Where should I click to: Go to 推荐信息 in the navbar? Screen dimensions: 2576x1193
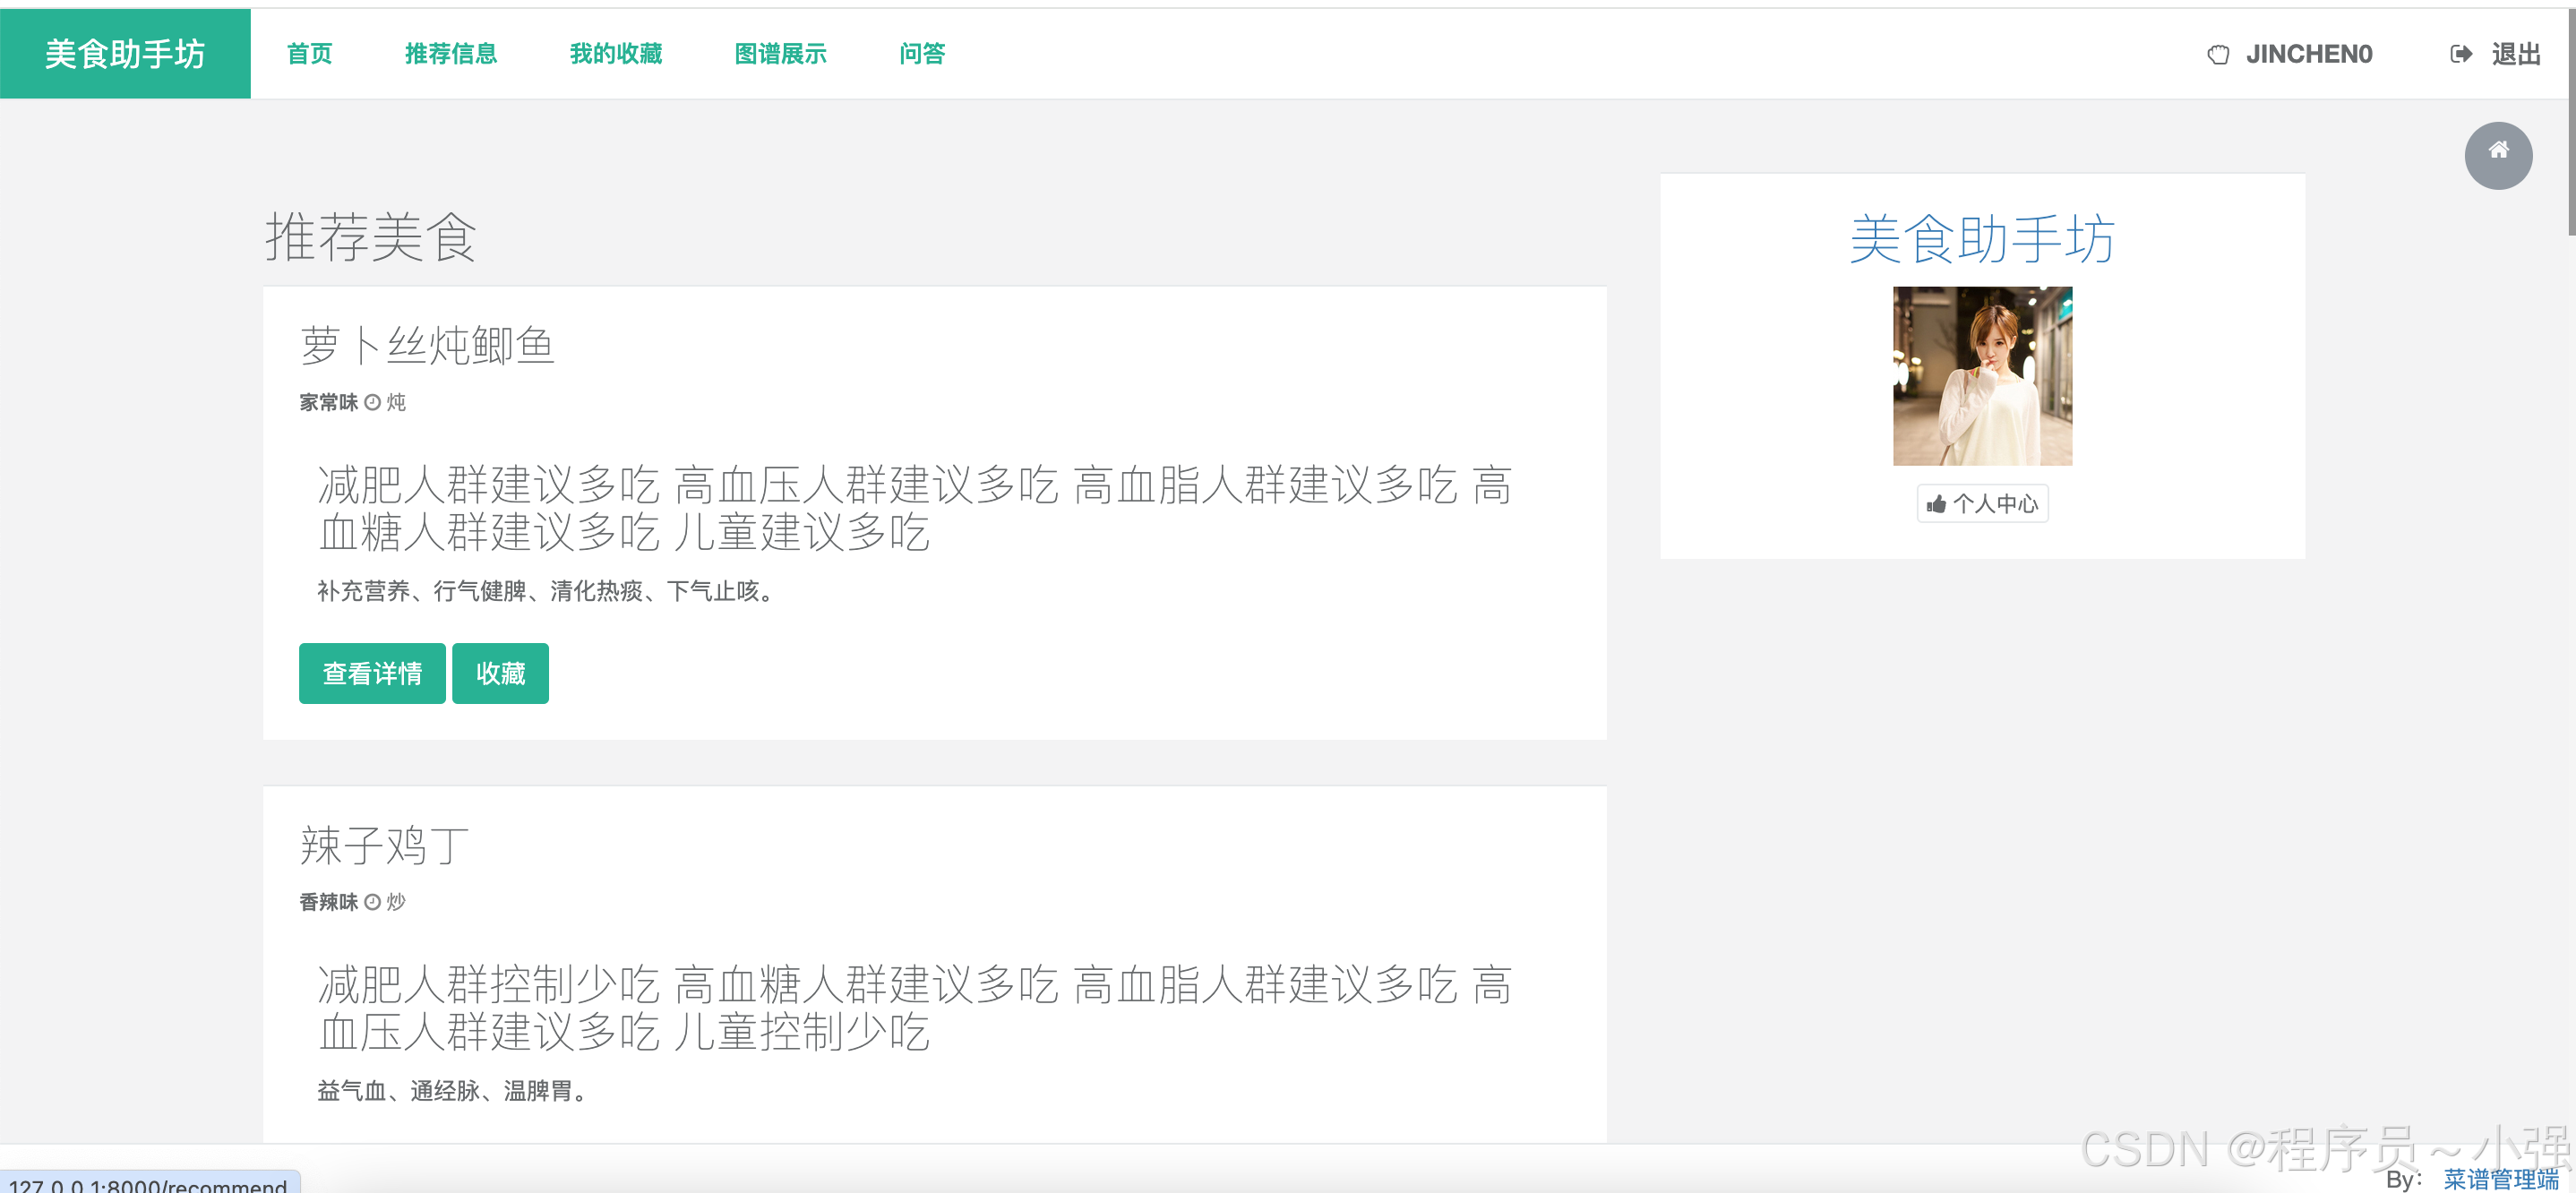click(x=450, y=54)
